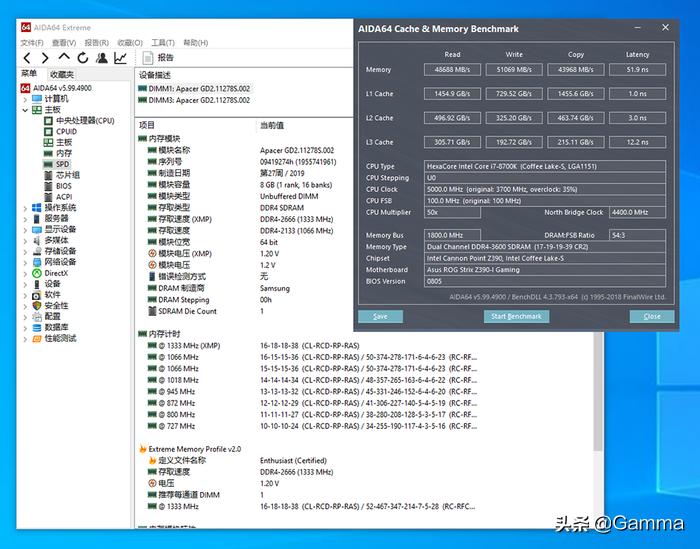Click the 显示设备 monitor icon
Viewport: 700px width, 549px height.
pos(37,229)
